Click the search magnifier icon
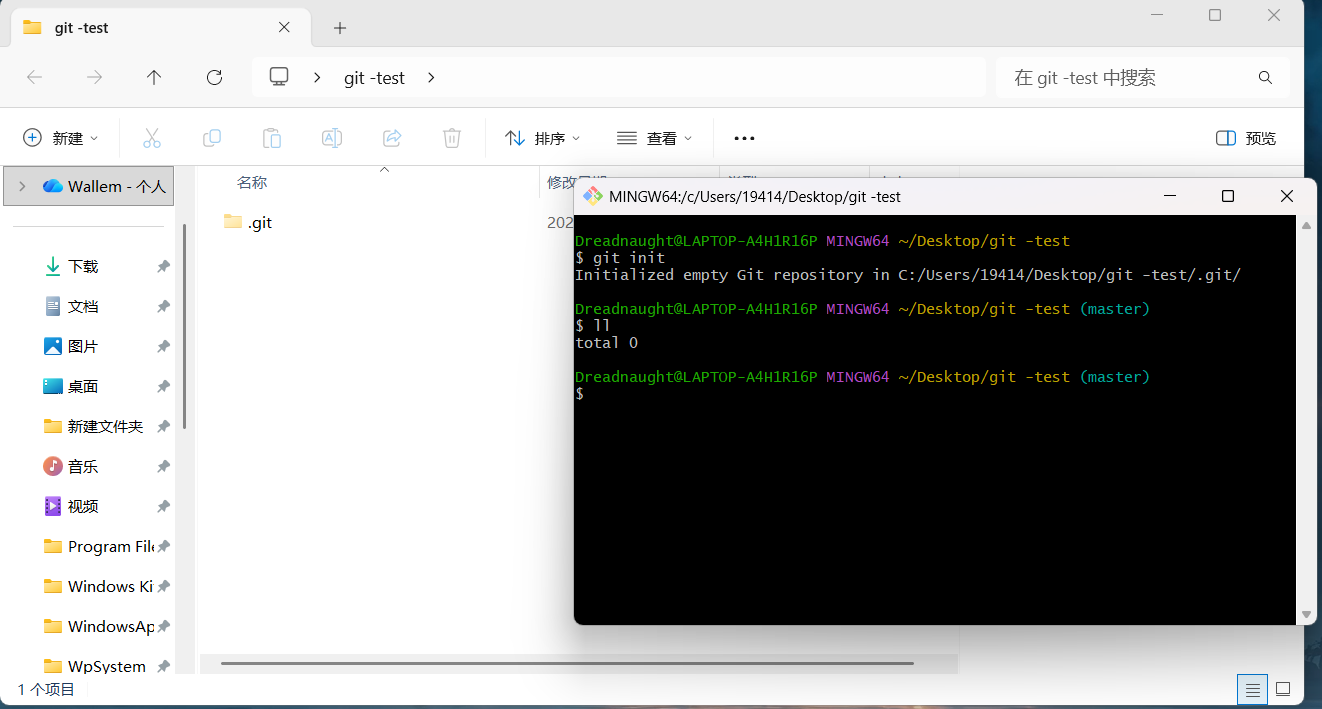 [x=1265, y=77]
